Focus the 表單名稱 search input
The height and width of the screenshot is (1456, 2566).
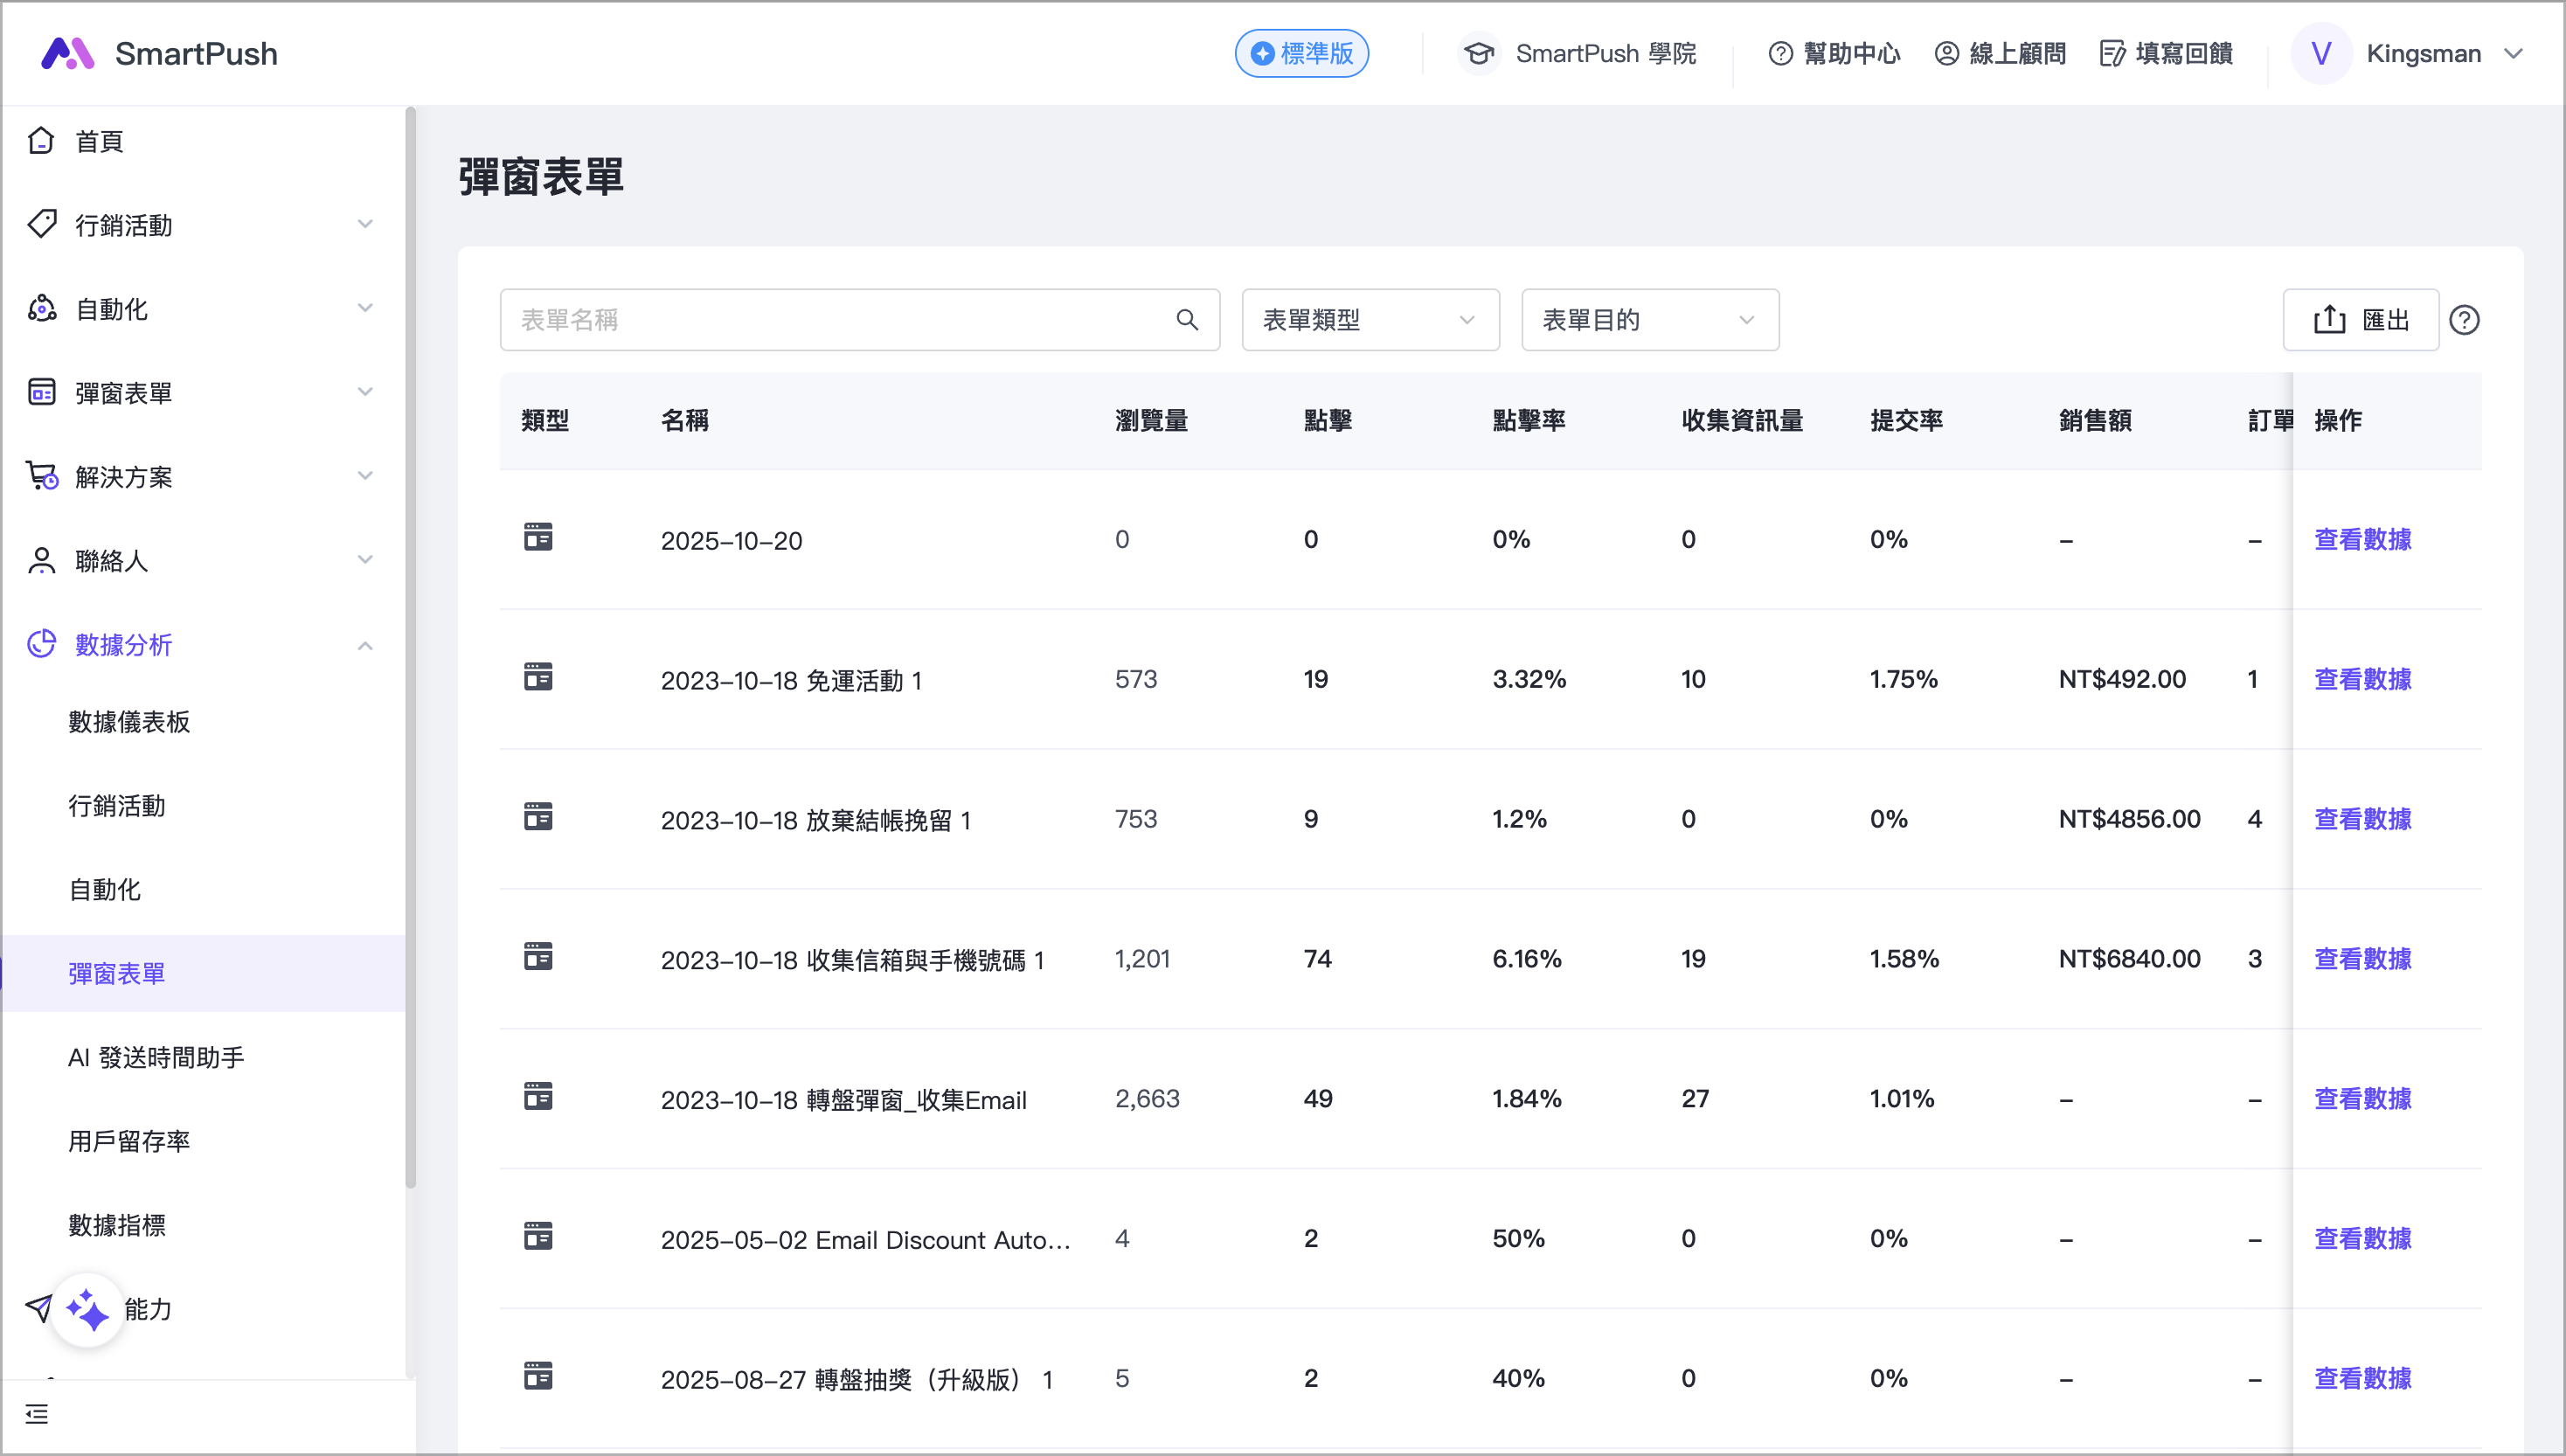click(x=840, y=320)
